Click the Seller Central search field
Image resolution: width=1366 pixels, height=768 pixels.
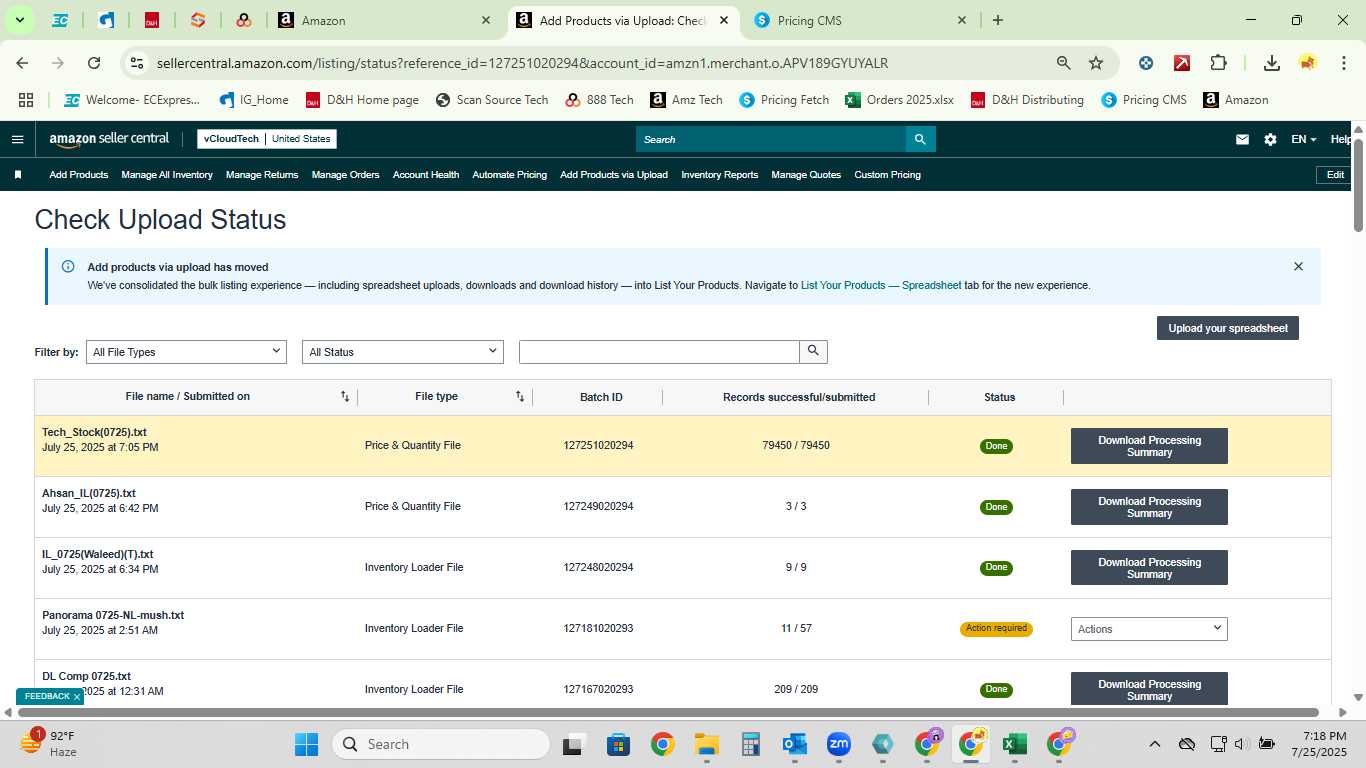pyautogui.click(x=771, y=139)
